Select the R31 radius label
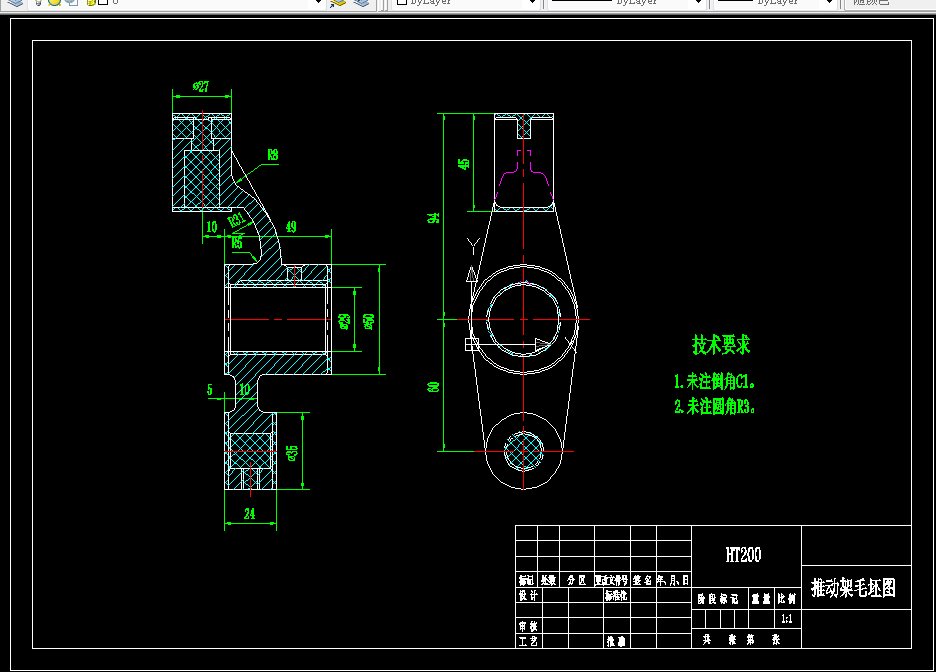936x672 pixels. point(237,220)
